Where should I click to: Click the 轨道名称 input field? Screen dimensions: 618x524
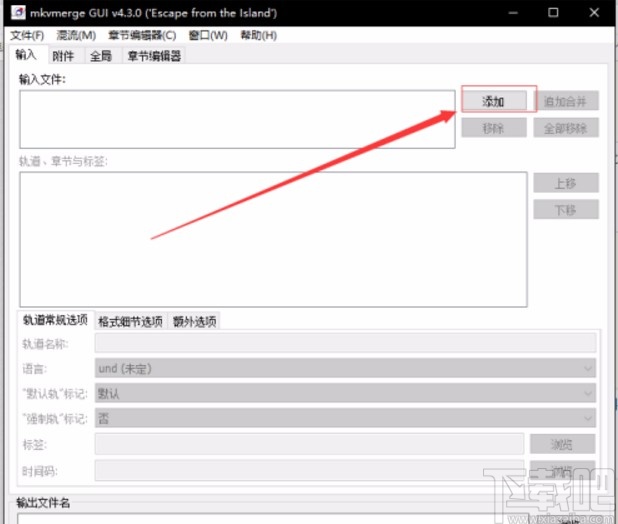click(345, 343)
